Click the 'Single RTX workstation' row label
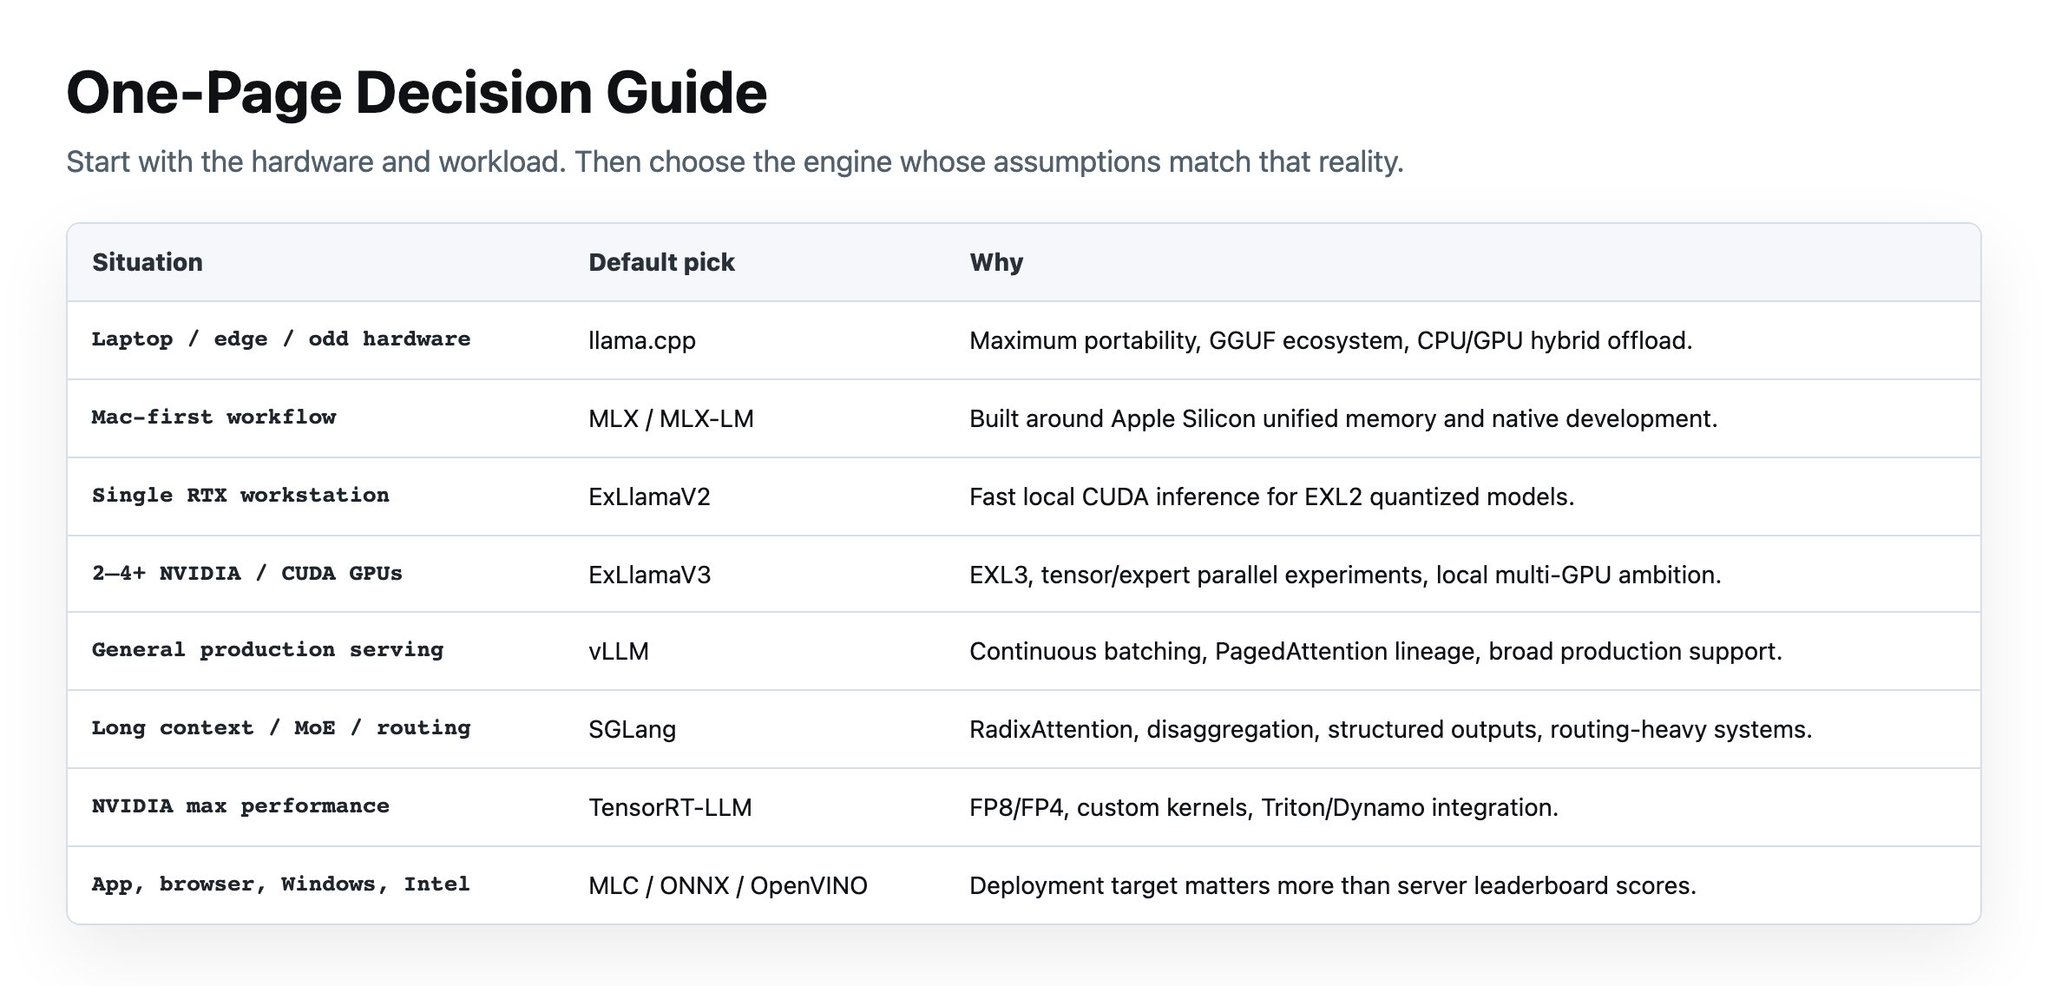The image size is (2048, 986). 240,495
